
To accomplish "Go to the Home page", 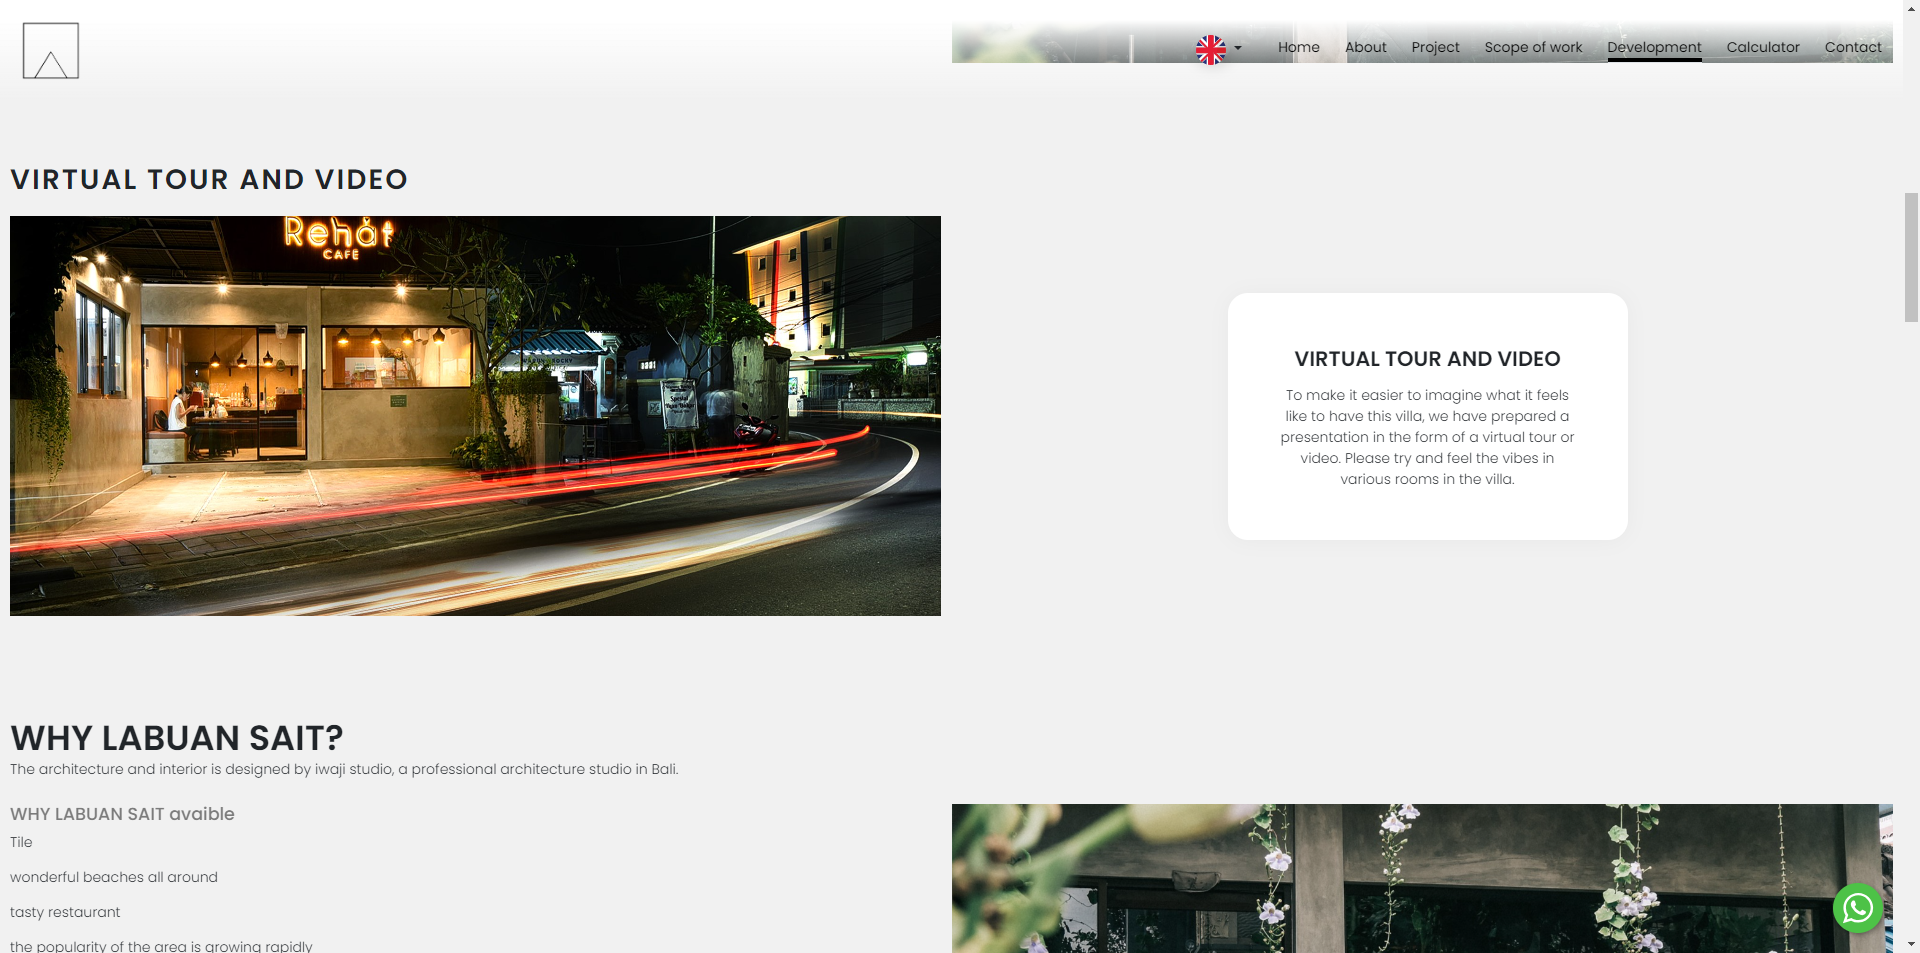I will pyautogui.click(x=1298, y=47).
